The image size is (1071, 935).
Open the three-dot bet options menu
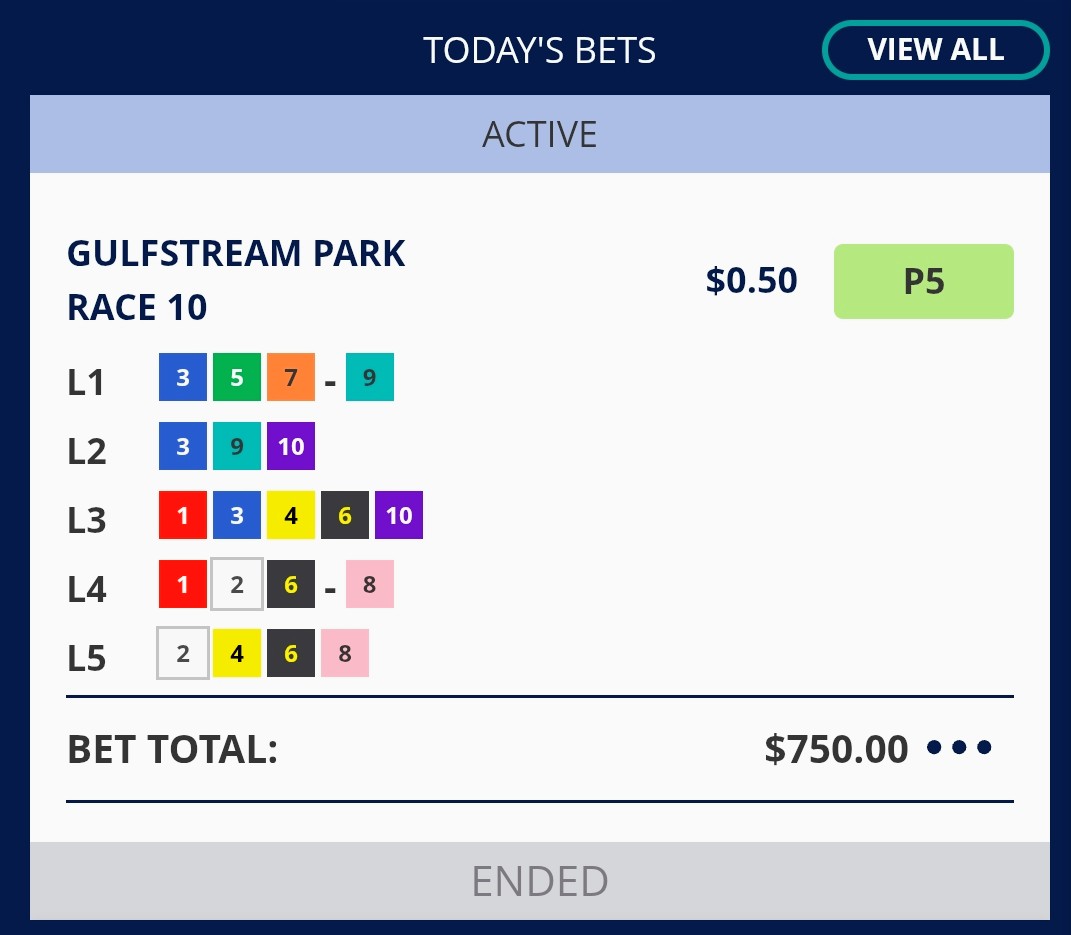[x=959, y=747]
